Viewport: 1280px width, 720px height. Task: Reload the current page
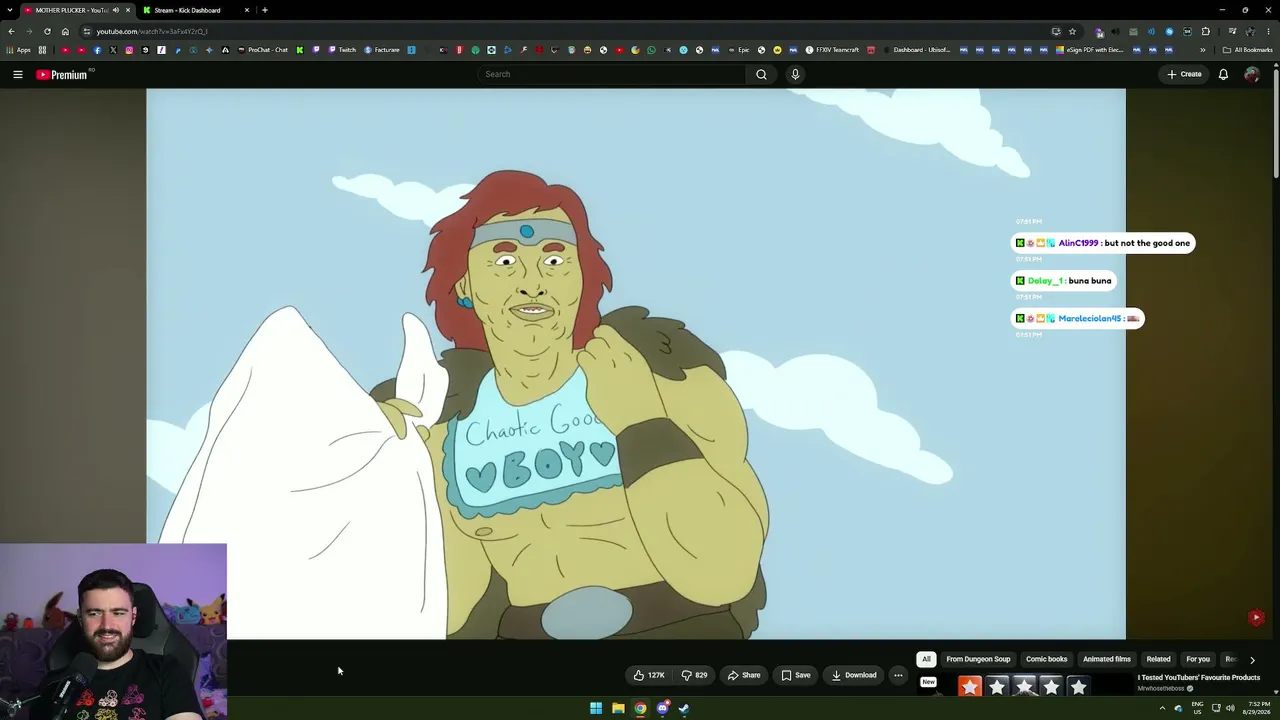coord(47,31)
